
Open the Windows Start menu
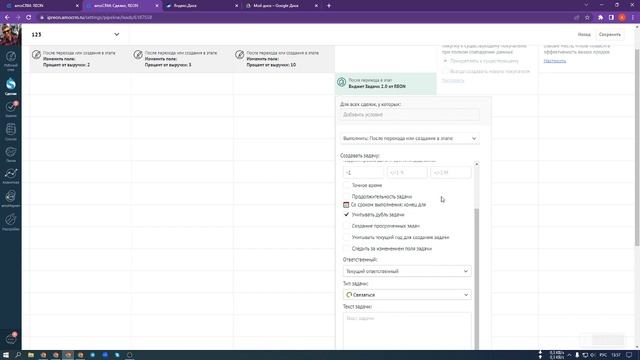coord(6,355)
